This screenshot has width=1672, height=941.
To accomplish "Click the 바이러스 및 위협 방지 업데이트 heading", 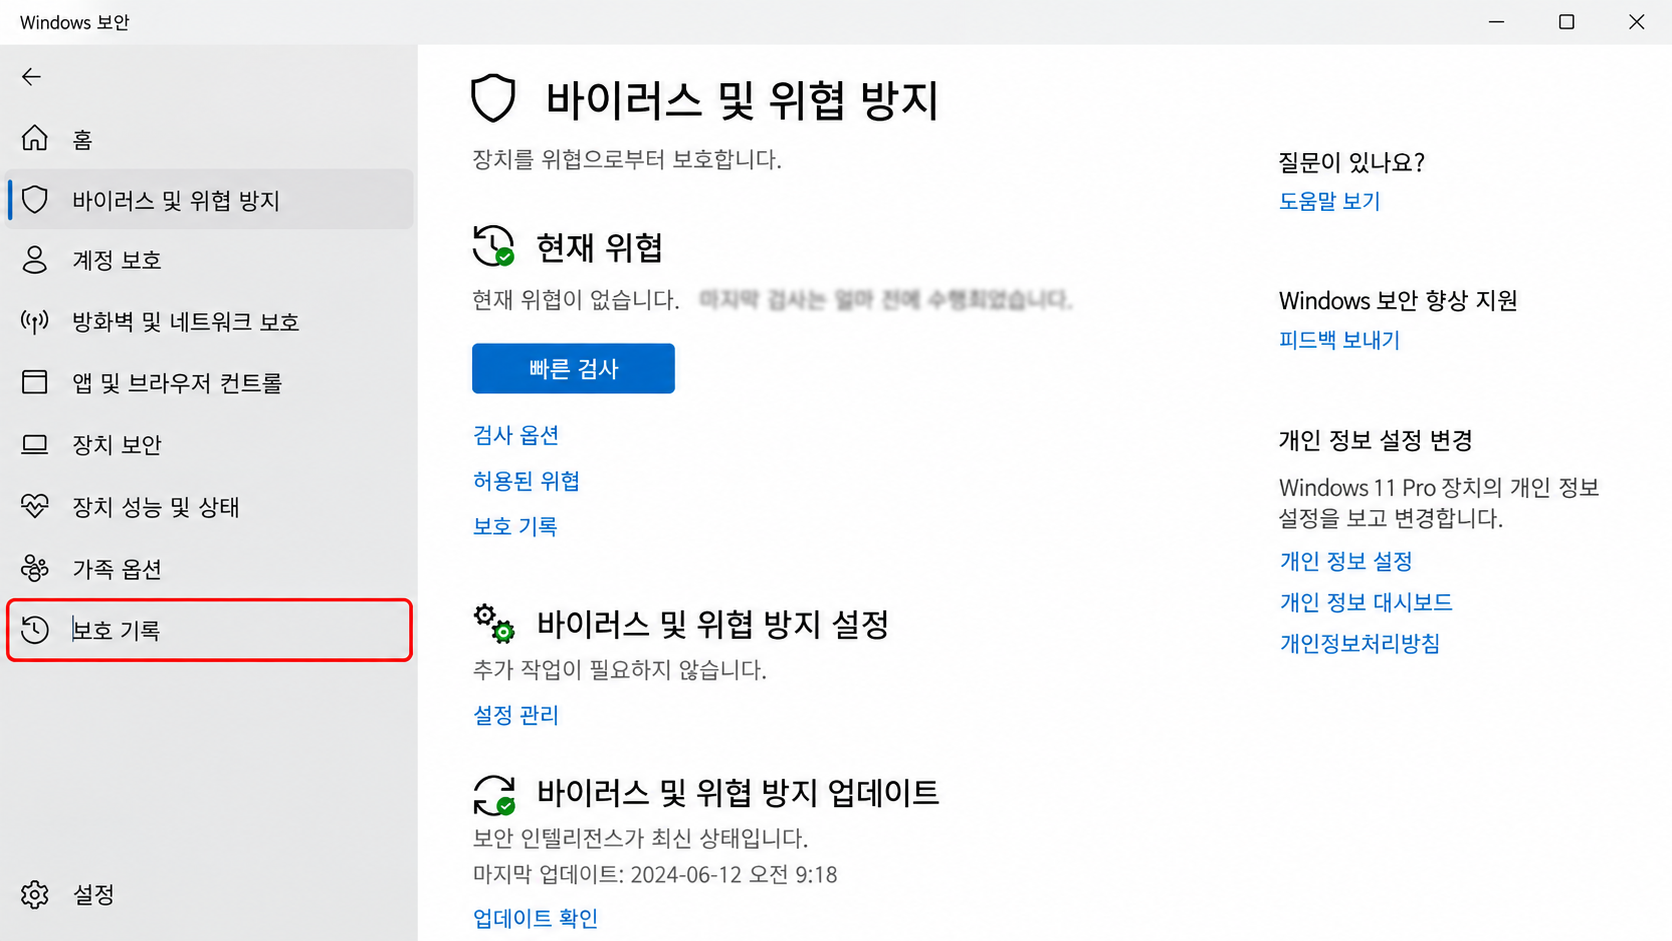I will (x=738, y=793).
